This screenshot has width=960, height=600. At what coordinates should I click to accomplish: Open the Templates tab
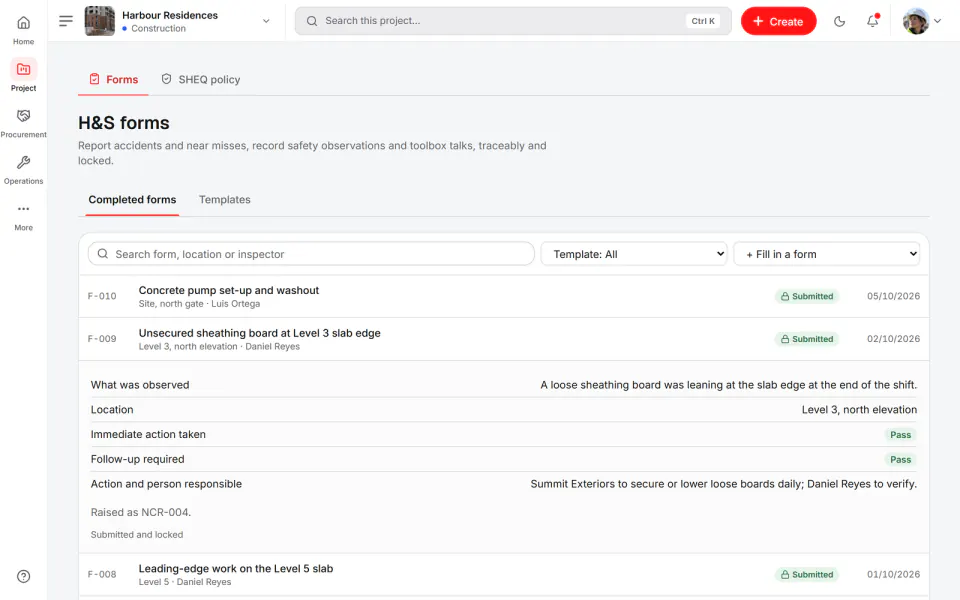(225, 200)
